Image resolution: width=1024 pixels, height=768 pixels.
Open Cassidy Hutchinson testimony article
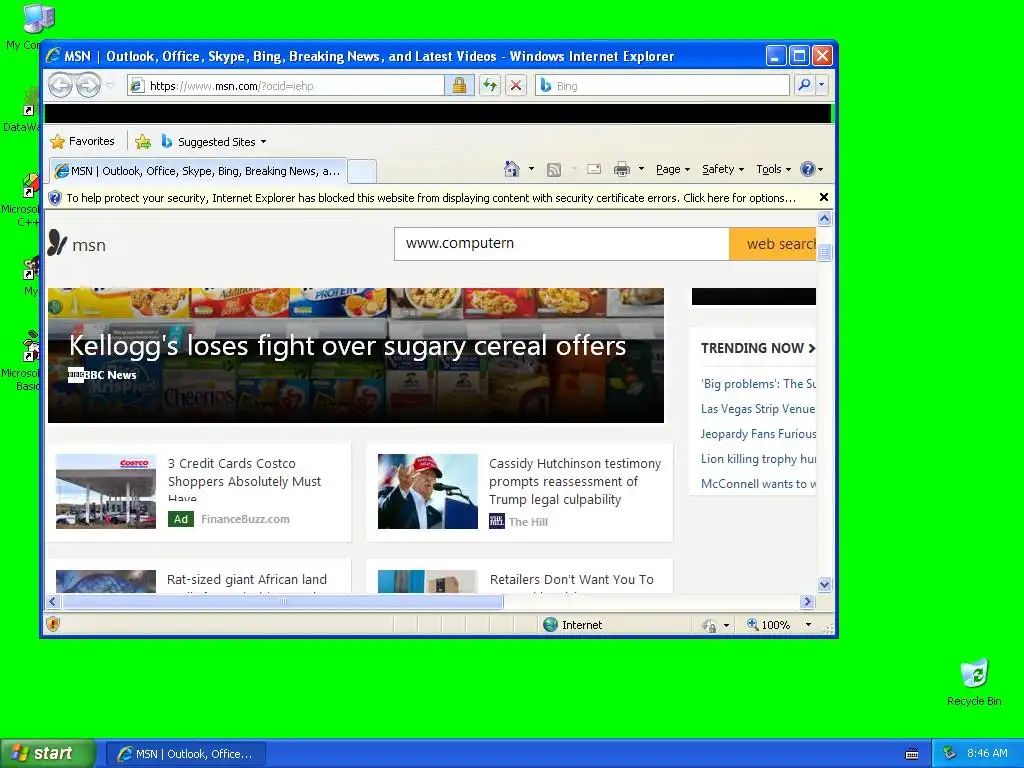575,481
